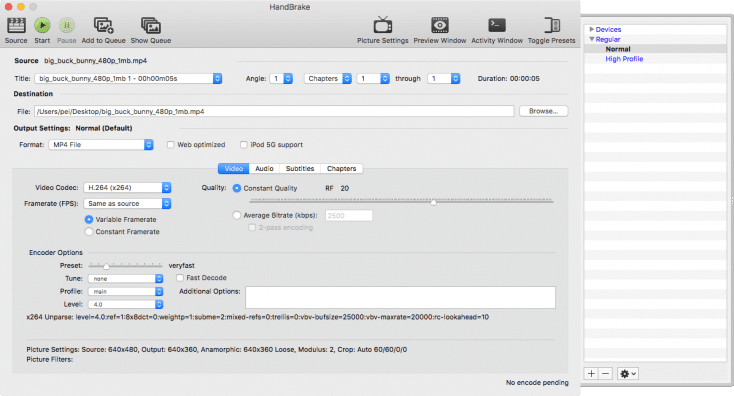
Task: Open the Video Codec dropdown
Action: (127, 188)
